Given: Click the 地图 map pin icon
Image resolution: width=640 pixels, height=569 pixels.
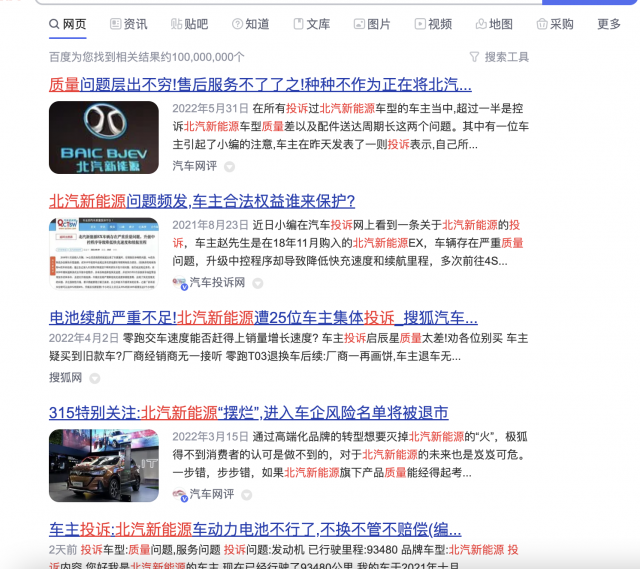Looking at the screenshot, I should point(481,24).
